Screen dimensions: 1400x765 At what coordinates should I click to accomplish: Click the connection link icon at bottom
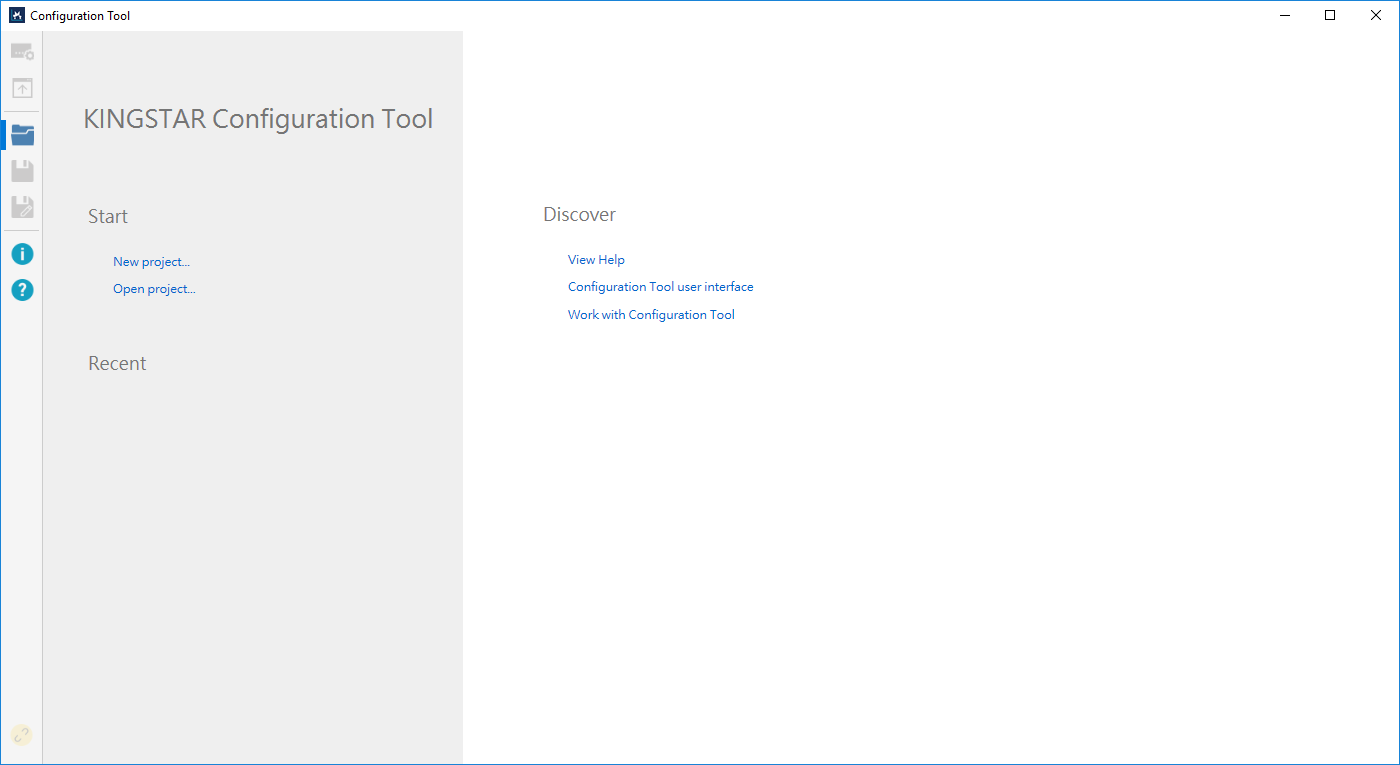(22, 735)
